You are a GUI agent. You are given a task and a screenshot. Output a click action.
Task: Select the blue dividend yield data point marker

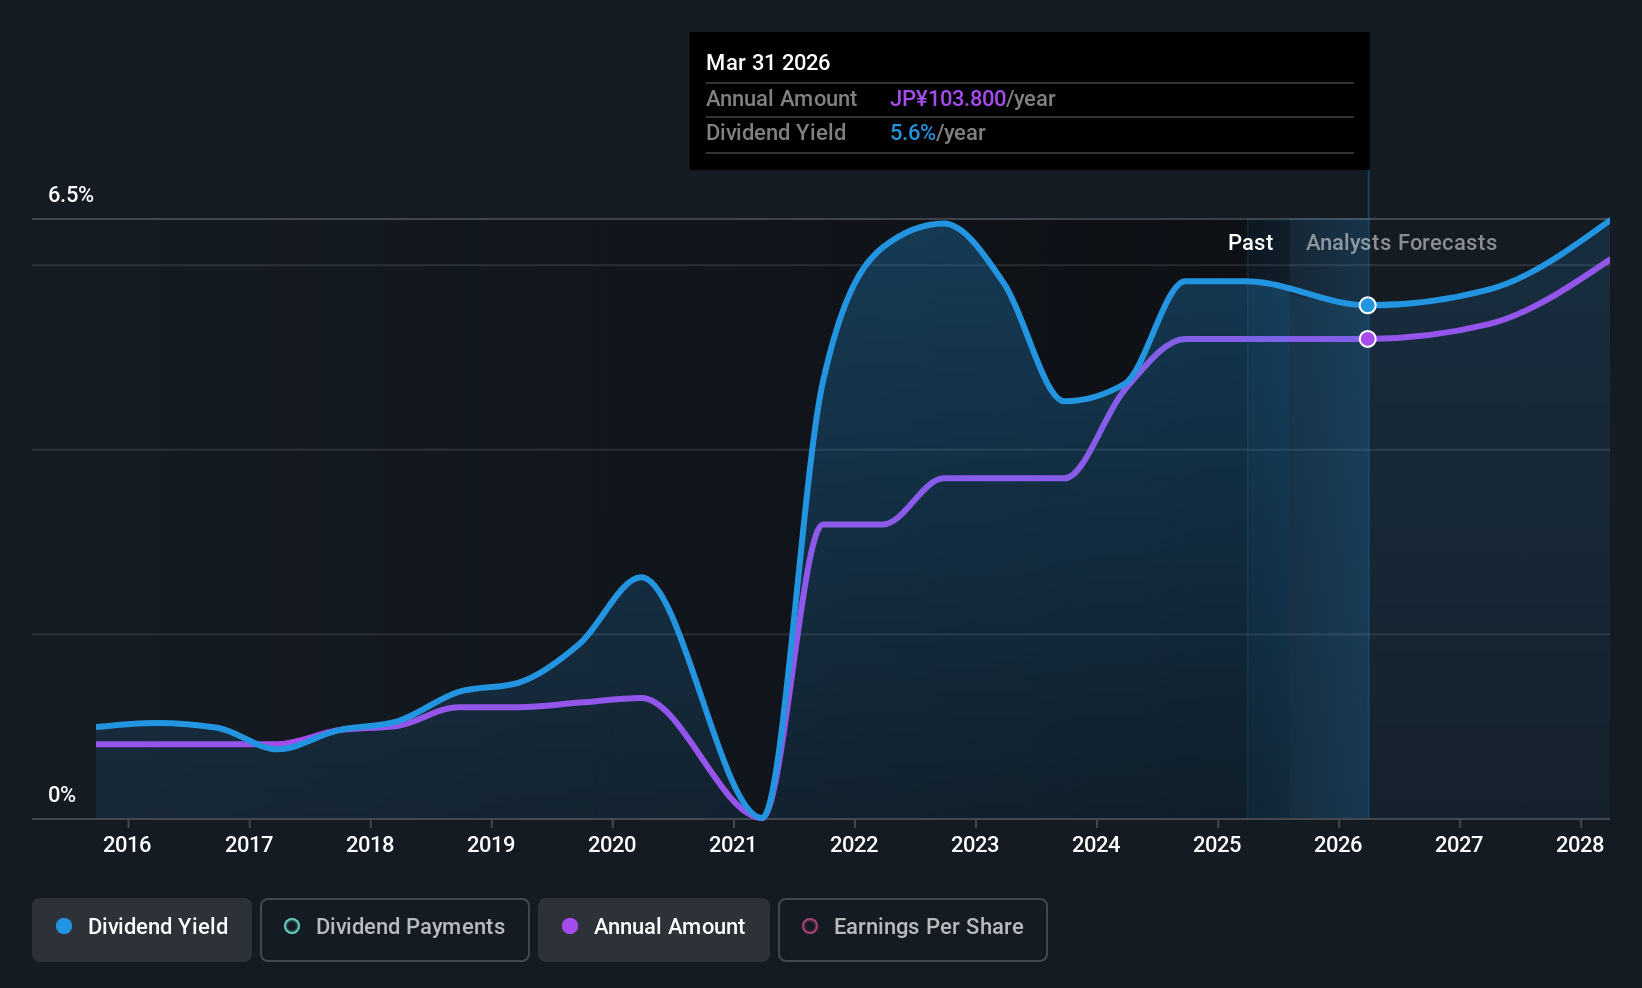coord(1368,305)
